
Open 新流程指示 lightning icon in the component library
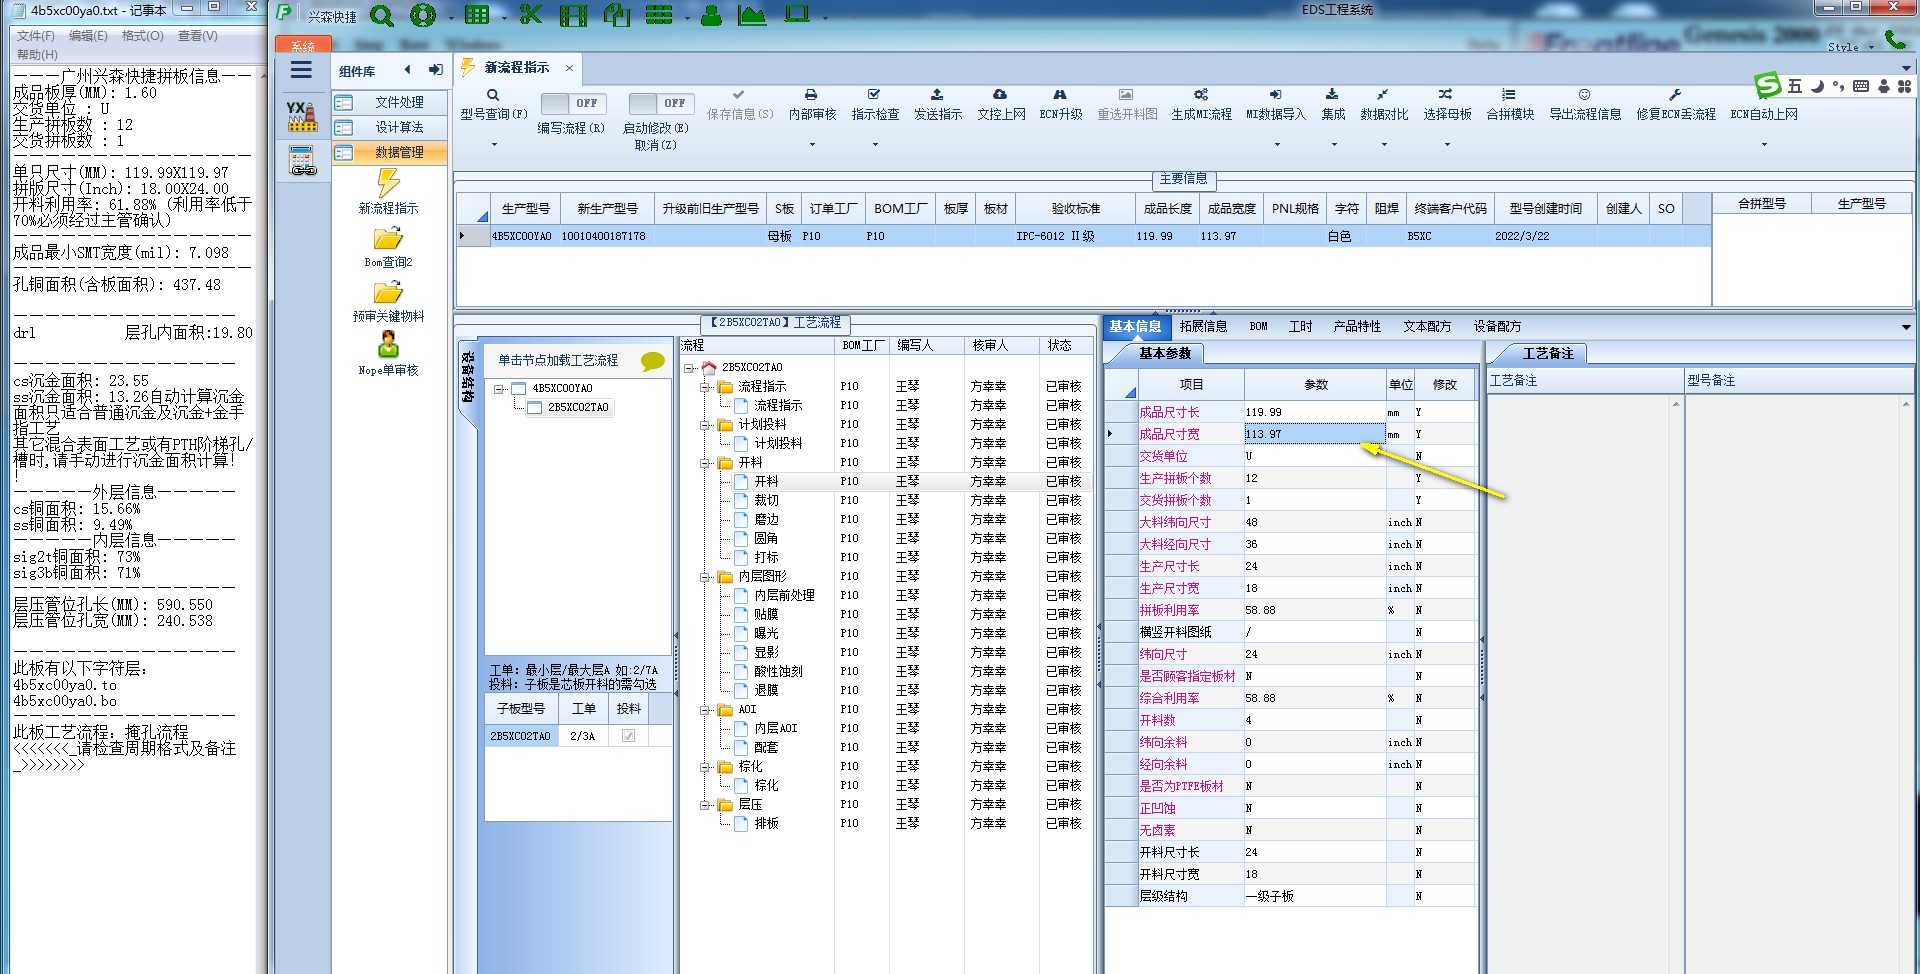(x=388, y=183)
